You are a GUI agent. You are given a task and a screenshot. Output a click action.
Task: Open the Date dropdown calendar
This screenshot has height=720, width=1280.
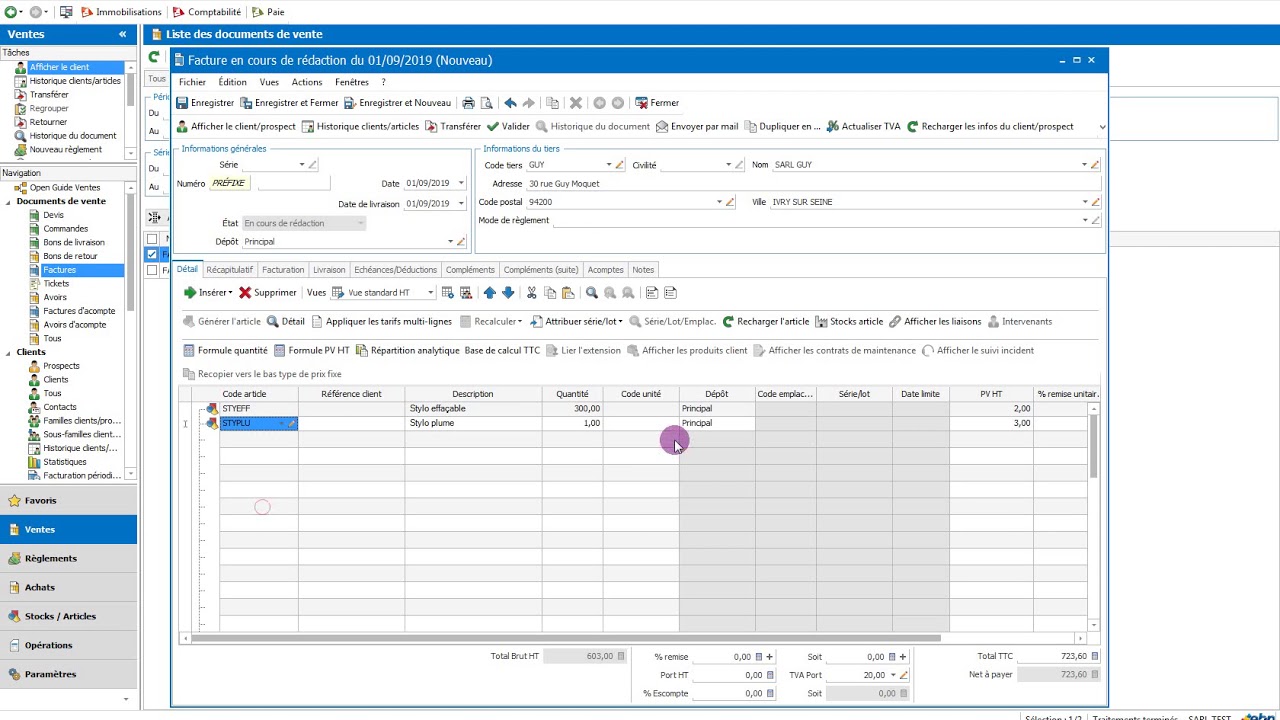click(x=460, y=184)
